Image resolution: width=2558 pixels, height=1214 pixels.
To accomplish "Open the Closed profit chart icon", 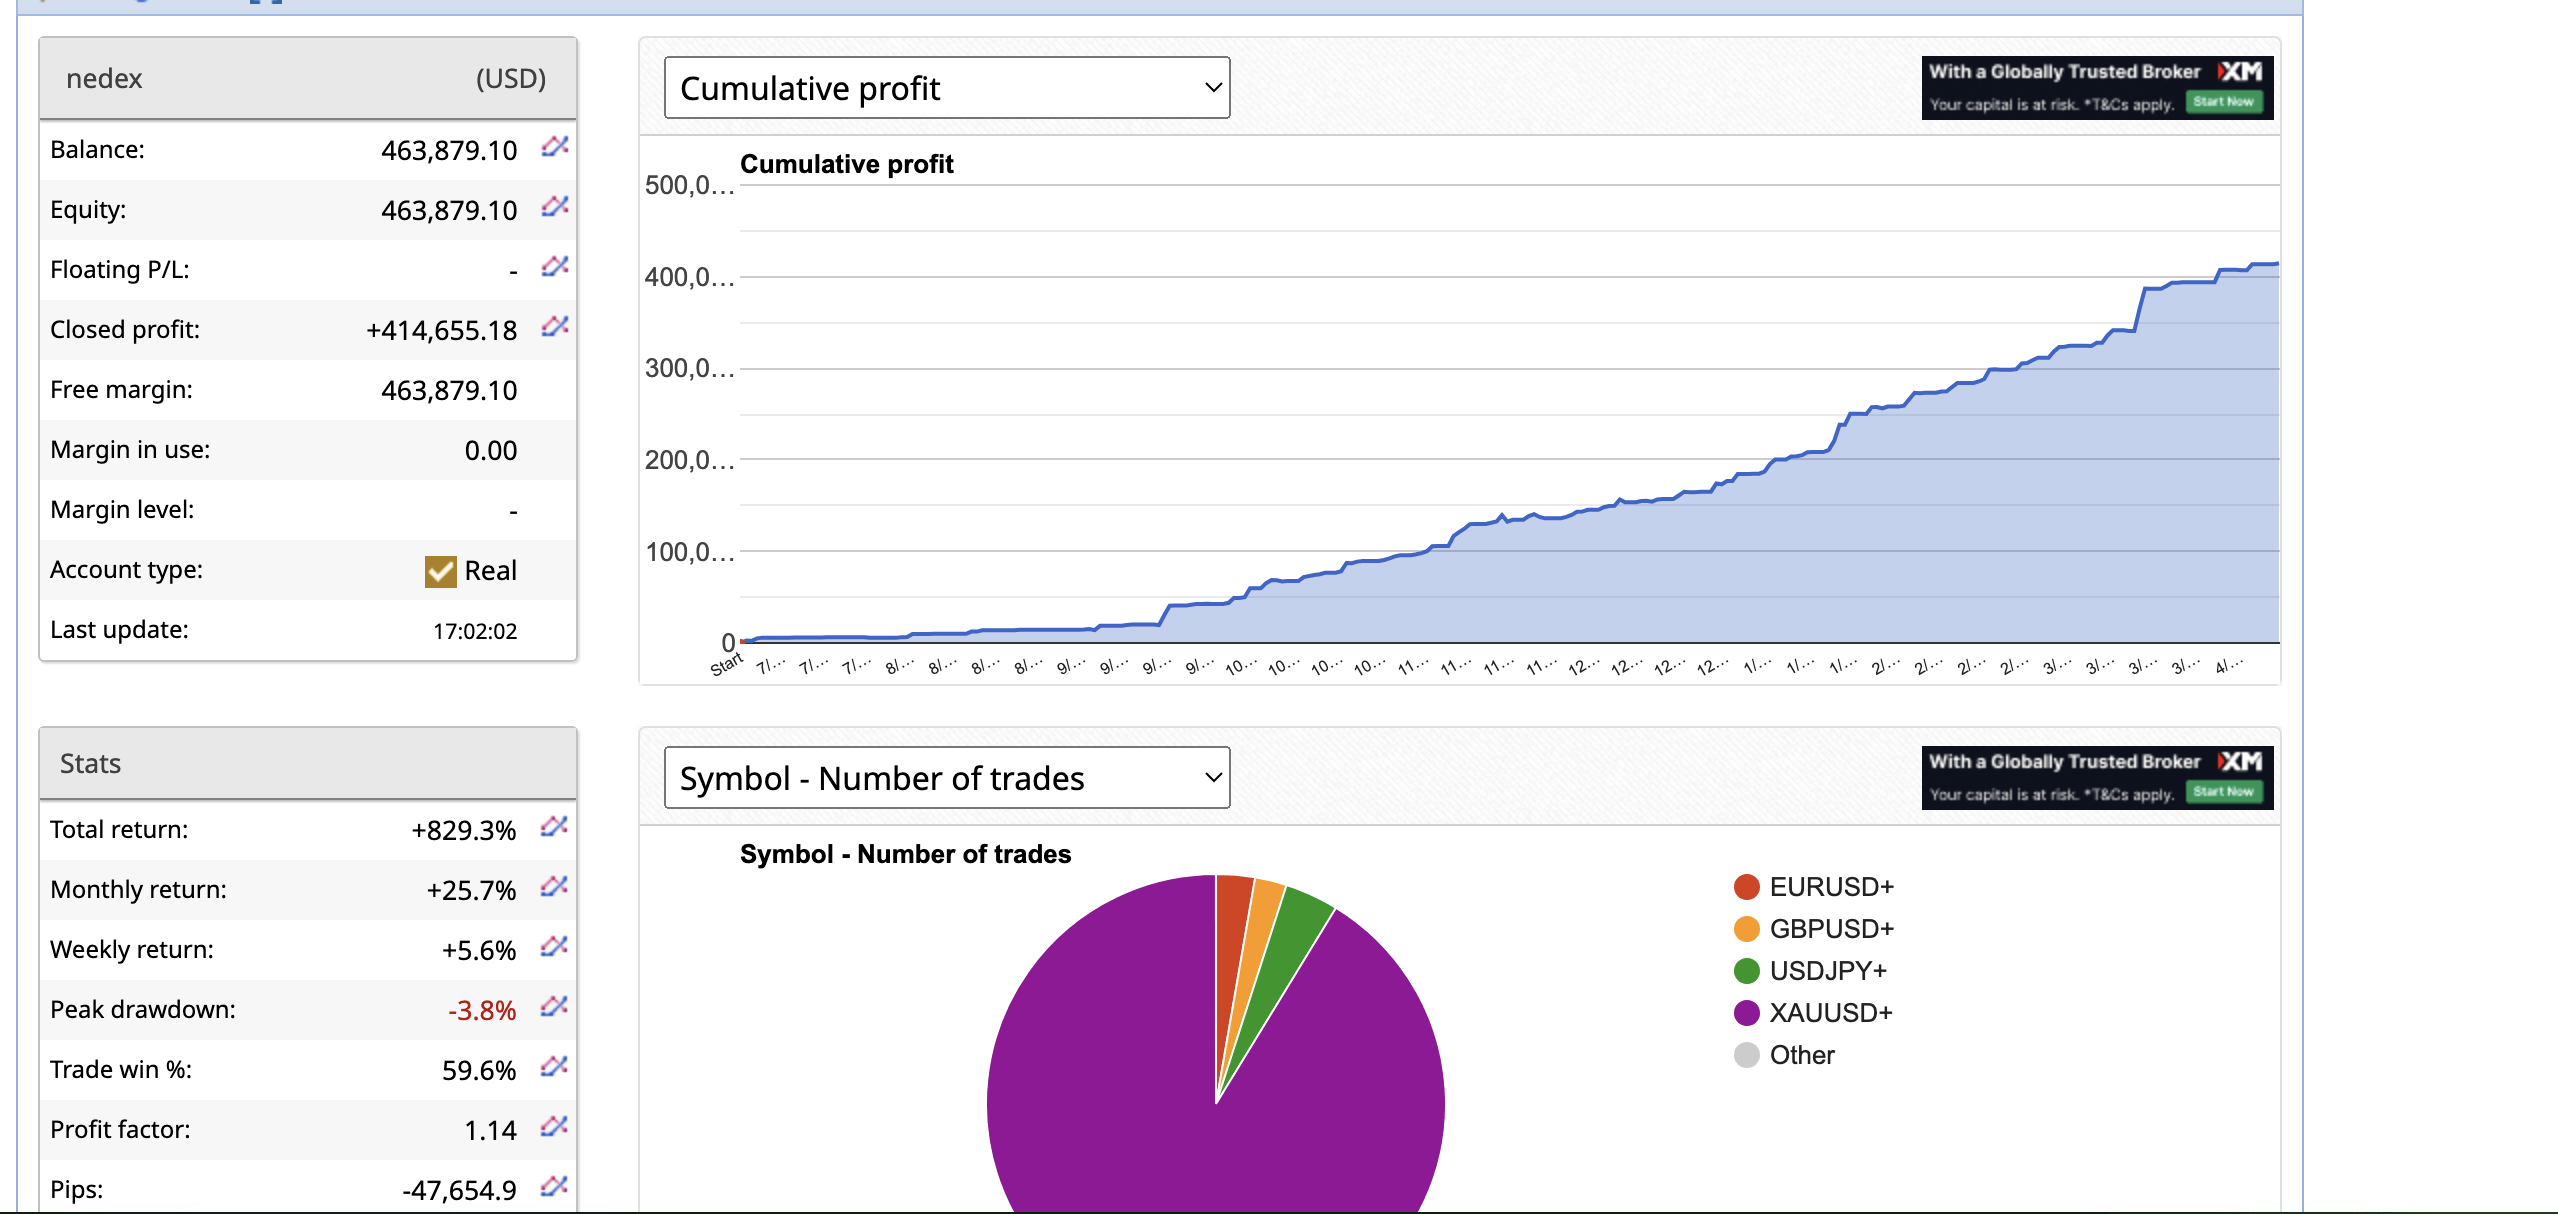I will pos(553,328).
